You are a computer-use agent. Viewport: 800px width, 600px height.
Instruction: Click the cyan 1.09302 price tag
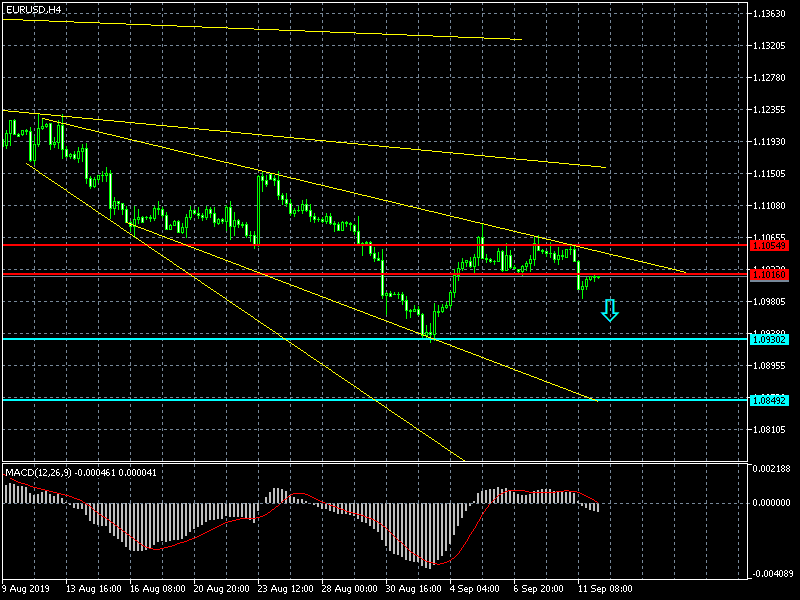(x=769, y=339)
